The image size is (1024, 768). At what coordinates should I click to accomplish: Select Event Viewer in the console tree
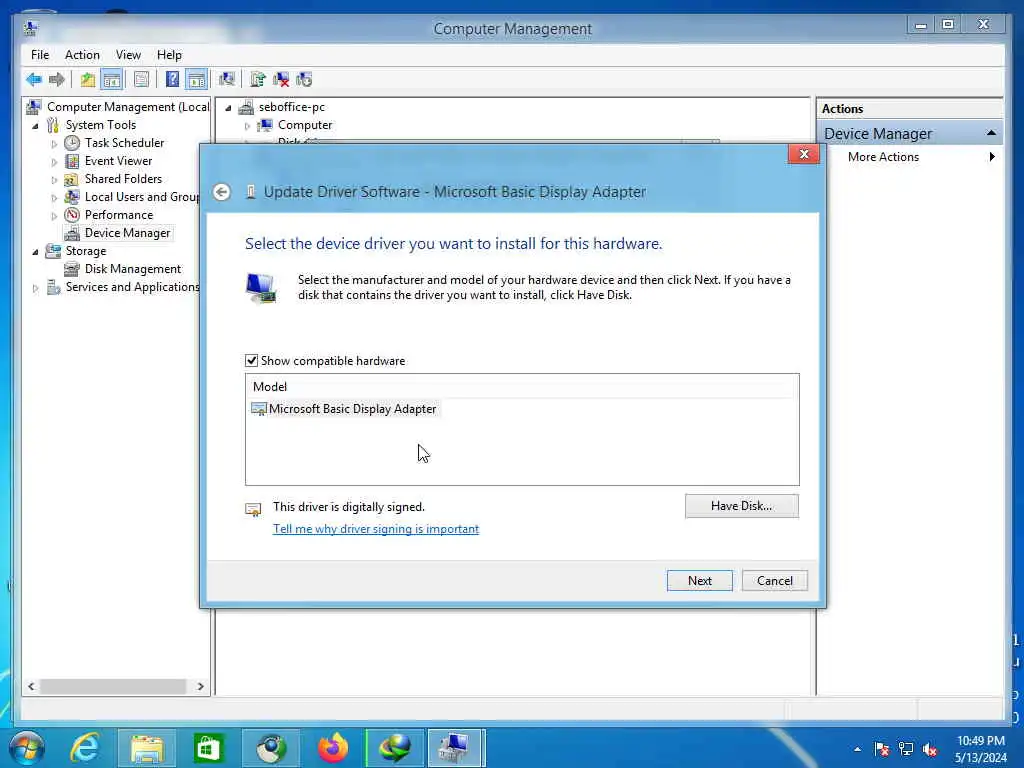[x=118, y=161]
